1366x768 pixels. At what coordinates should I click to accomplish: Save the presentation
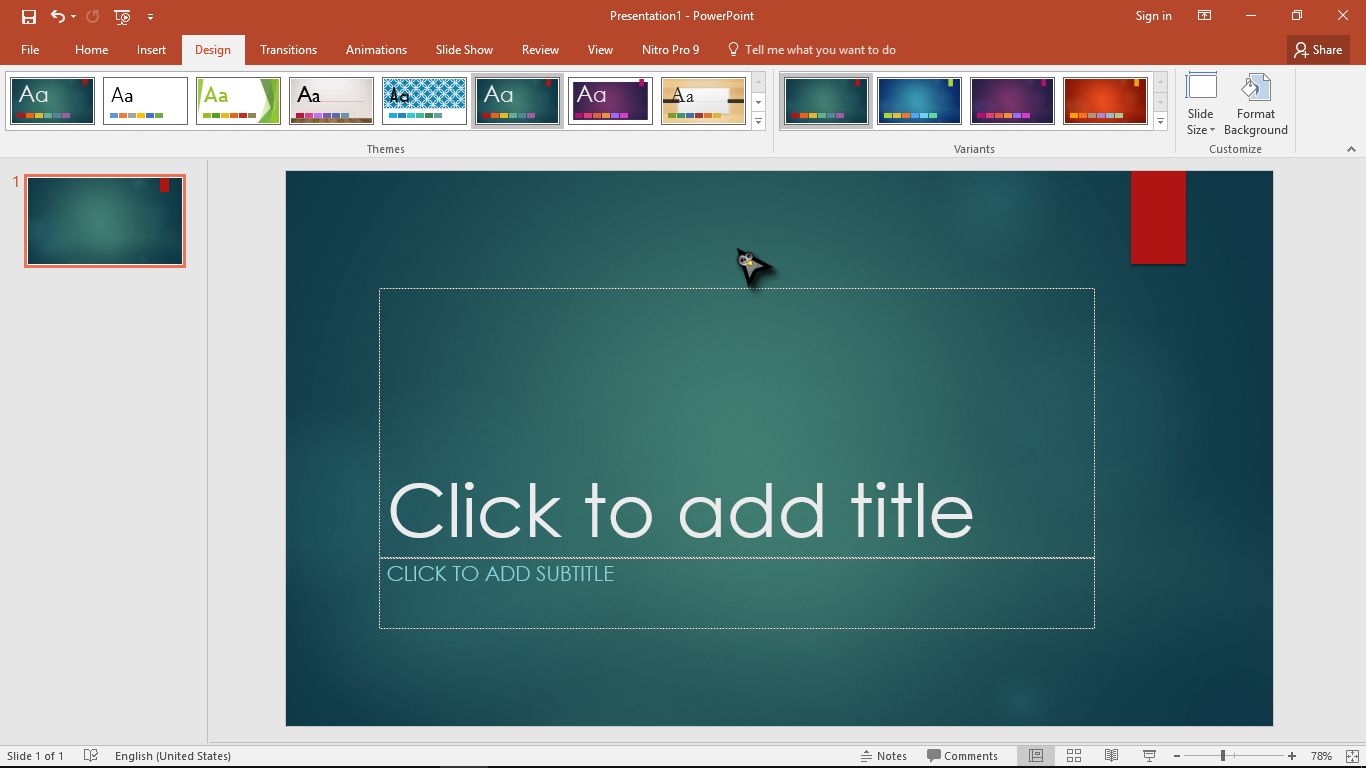(x=28, y=16)
